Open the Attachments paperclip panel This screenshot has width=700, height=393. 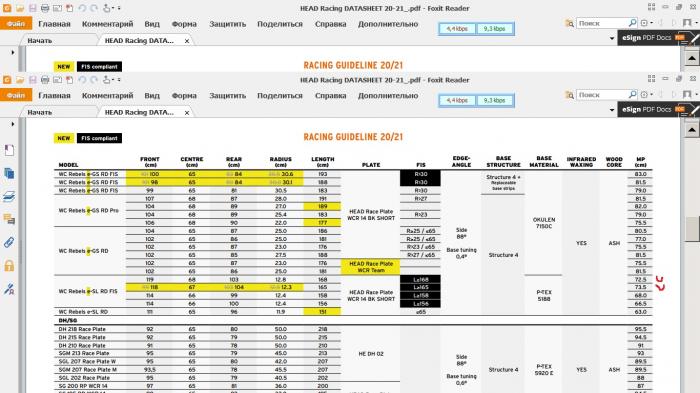click(x=9, y=242)
